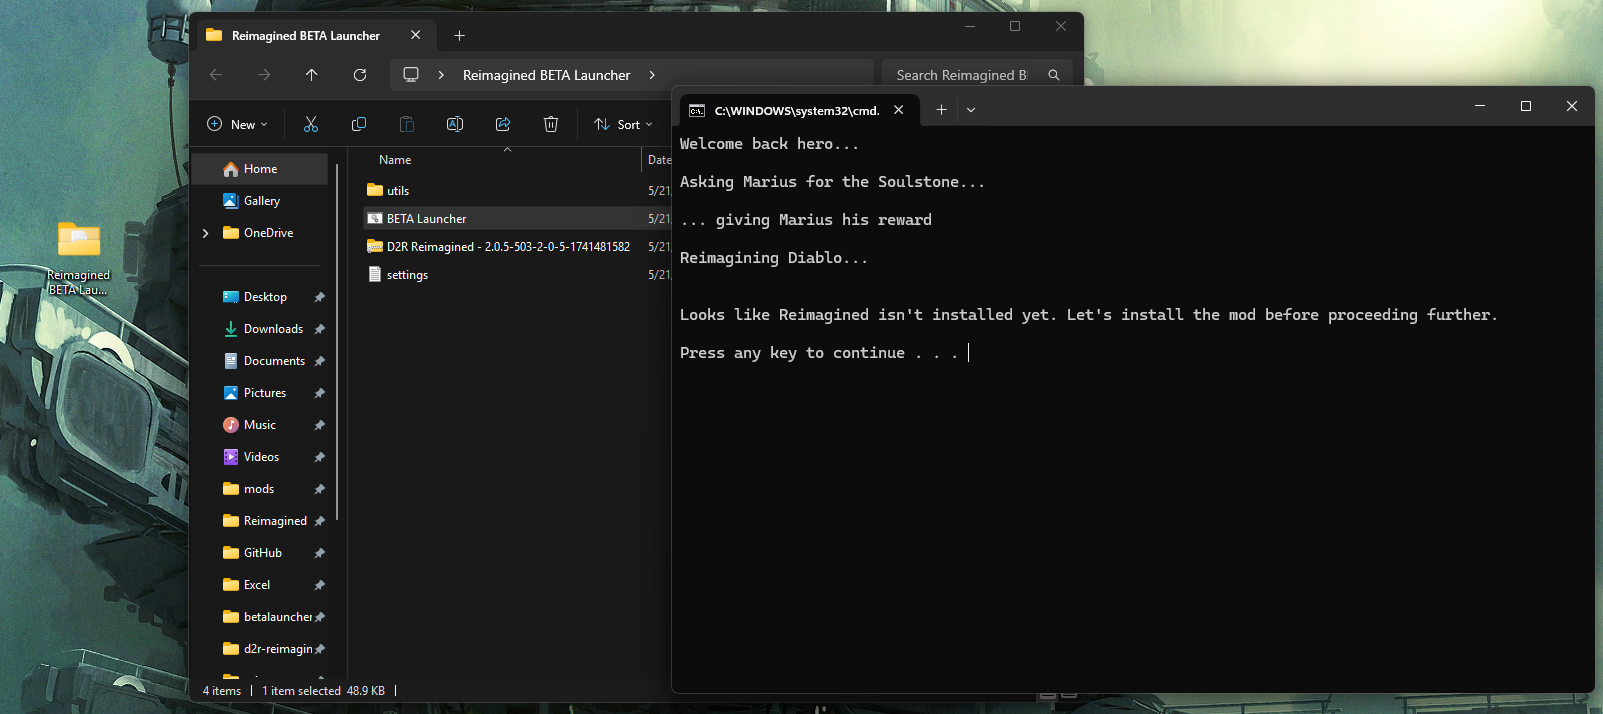The image size is (1603, 714).
Task: Open Gallery in the navigation pane
Action: 260,201
